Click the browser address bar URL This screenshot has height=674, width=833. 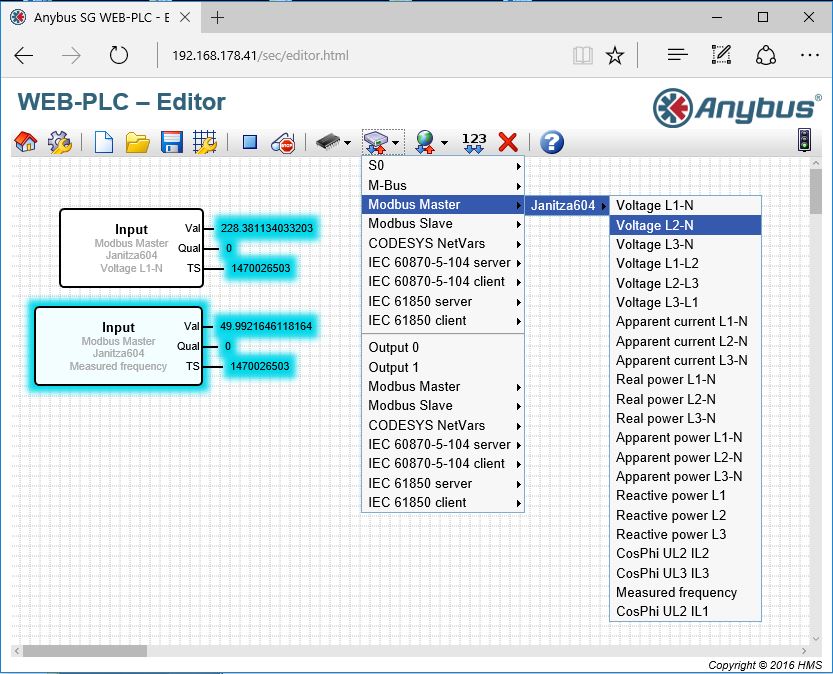click(260, 55)
